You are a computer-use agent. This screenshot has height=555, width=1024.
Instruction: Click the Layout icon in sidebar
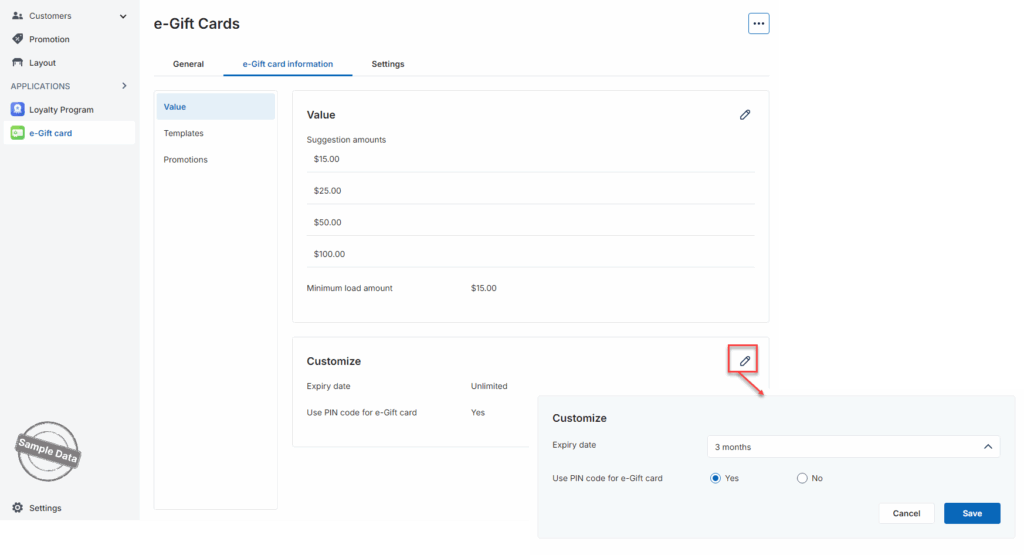[x=17, y=63]
